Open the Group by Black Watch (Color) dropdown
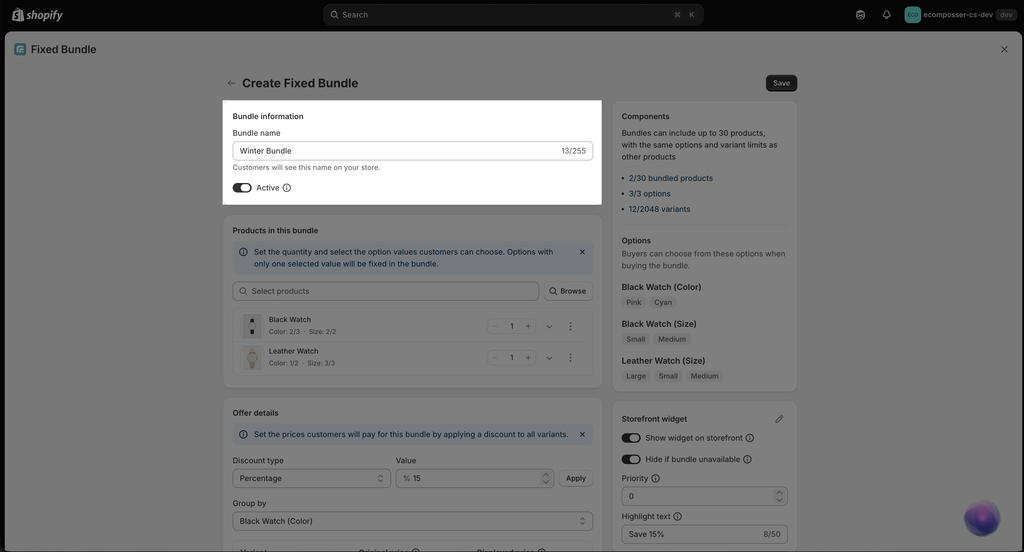The height and width of the screenshot is (552, 1024). pyautogui.click(x=413, y=521)
